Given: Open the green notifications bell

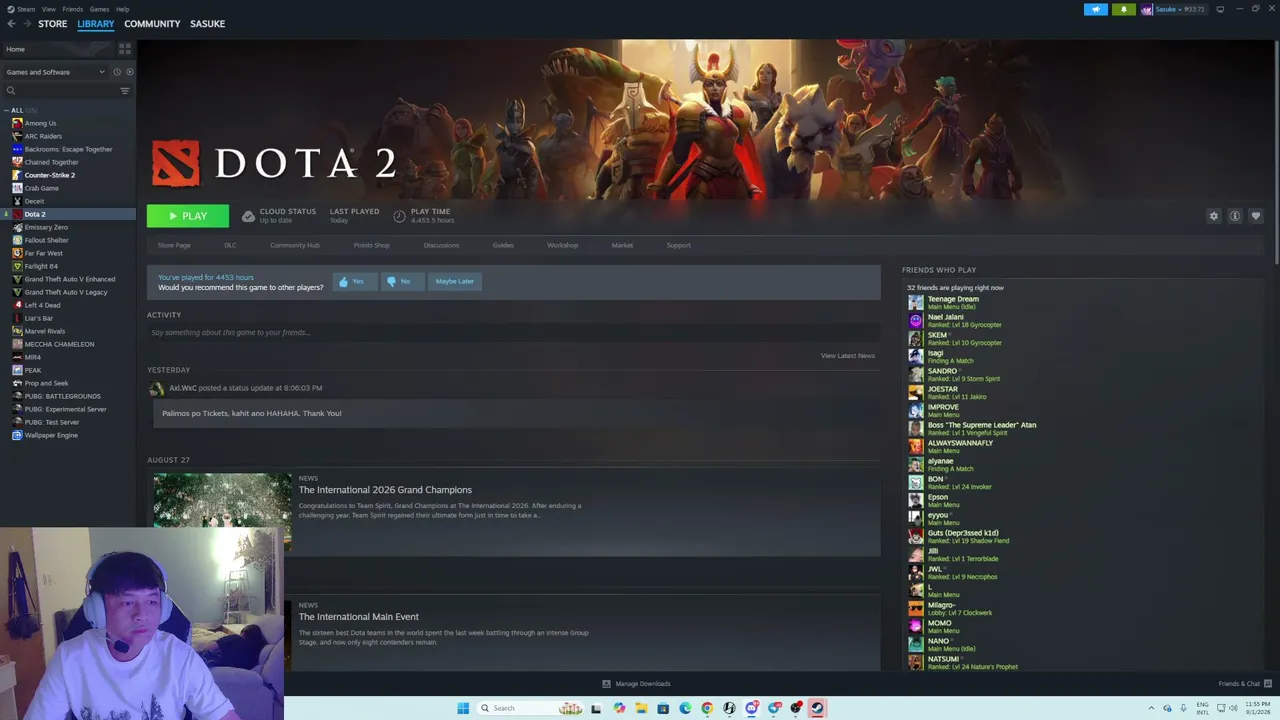Looking at the screenshot, I should (1123, 9).
